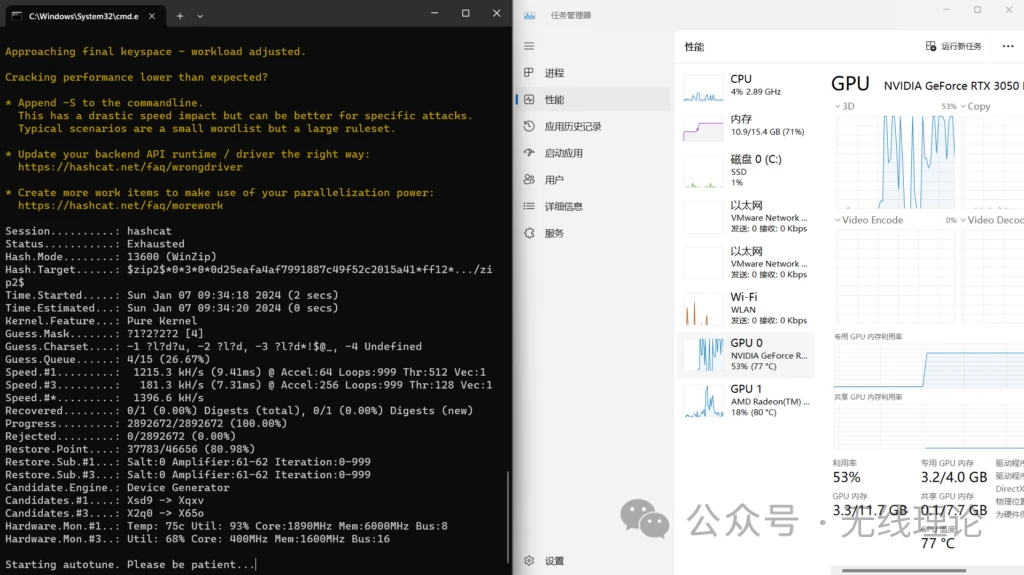Open Task Manager Settings (设置) page

tap(593, 561)
